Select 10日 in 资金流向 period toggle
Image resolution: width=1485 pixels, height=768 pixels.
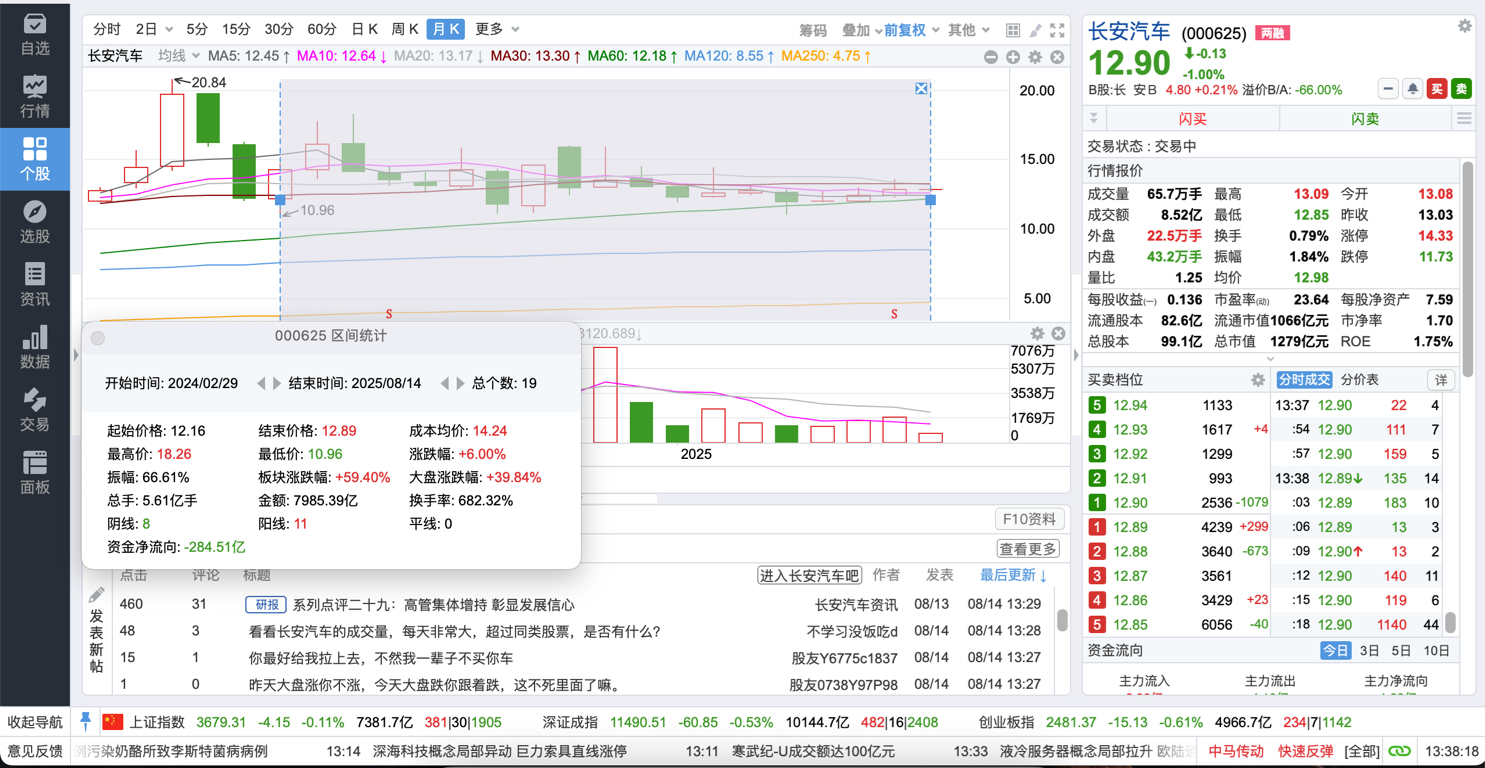coord(1437,650)
